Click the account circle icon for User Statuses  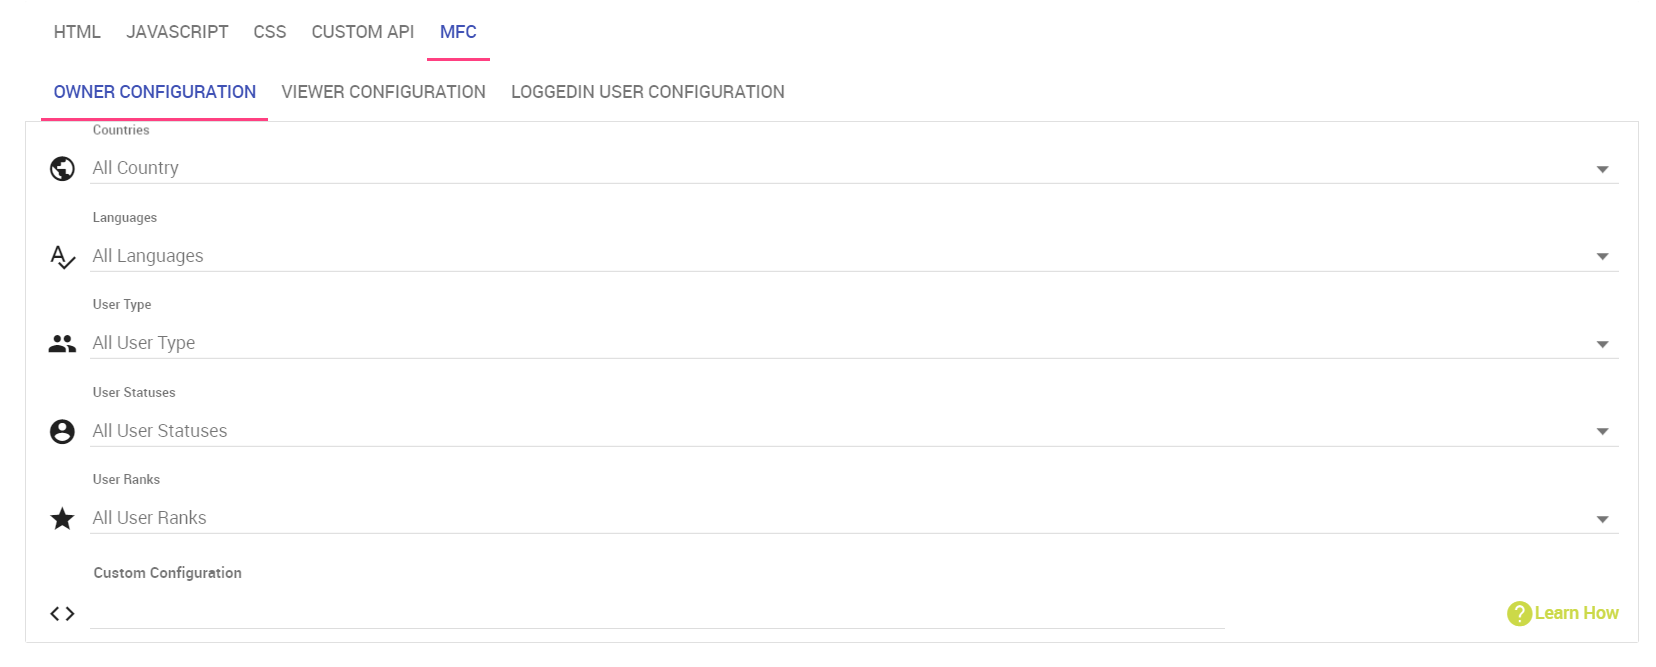(62, 431)
